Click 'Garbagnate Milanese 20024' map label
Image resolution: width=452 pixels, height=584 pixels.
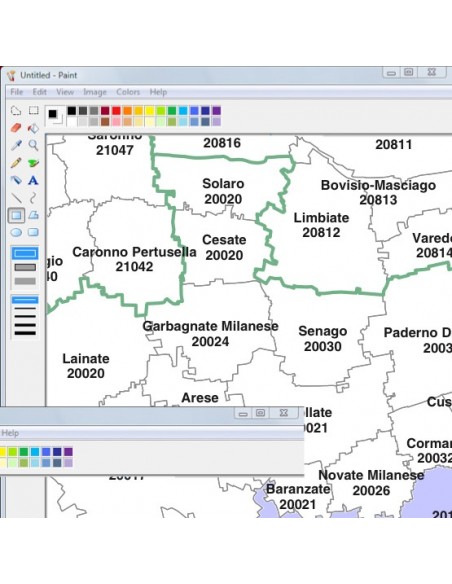pyautogui.click(x=210, y=334)
